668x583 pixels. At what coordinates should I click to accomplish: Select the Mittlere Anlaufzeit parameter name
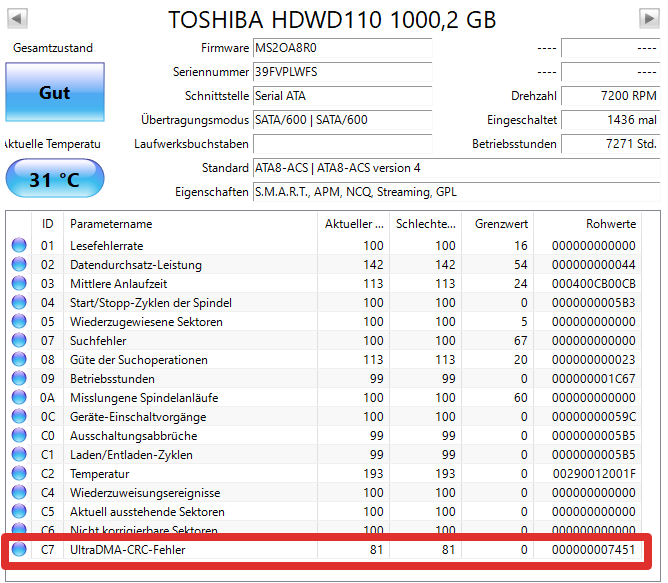(118, 283)
